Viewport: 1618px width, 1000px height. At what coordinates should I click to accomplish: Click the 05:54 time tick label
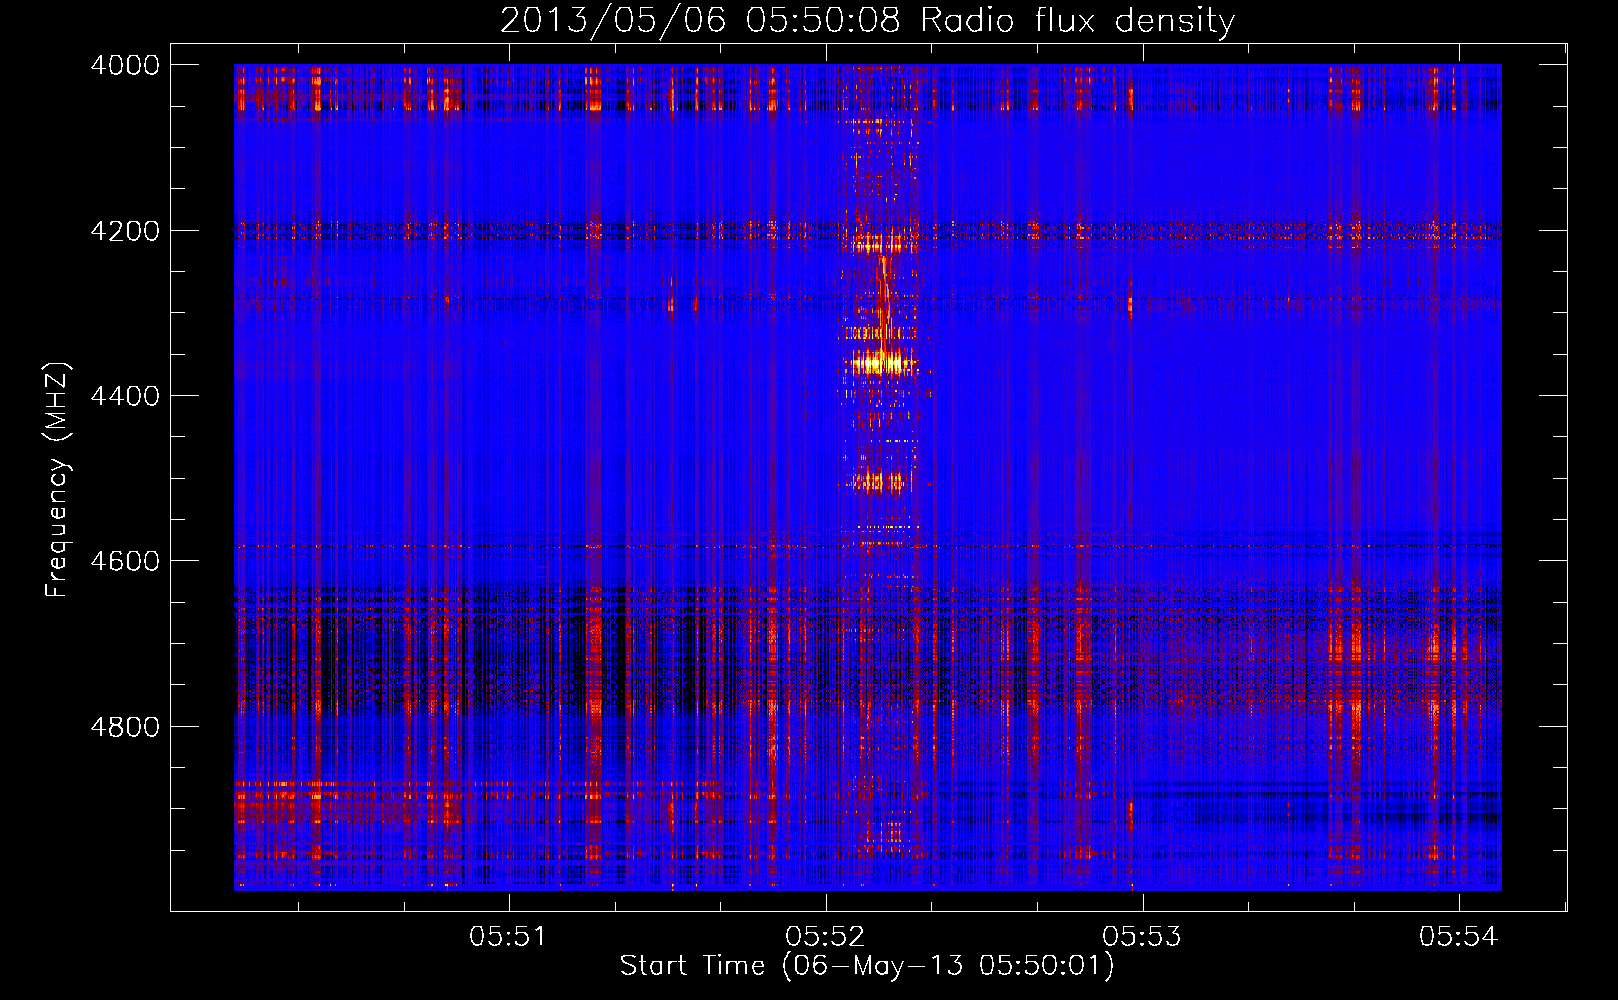coord(1459,936)
